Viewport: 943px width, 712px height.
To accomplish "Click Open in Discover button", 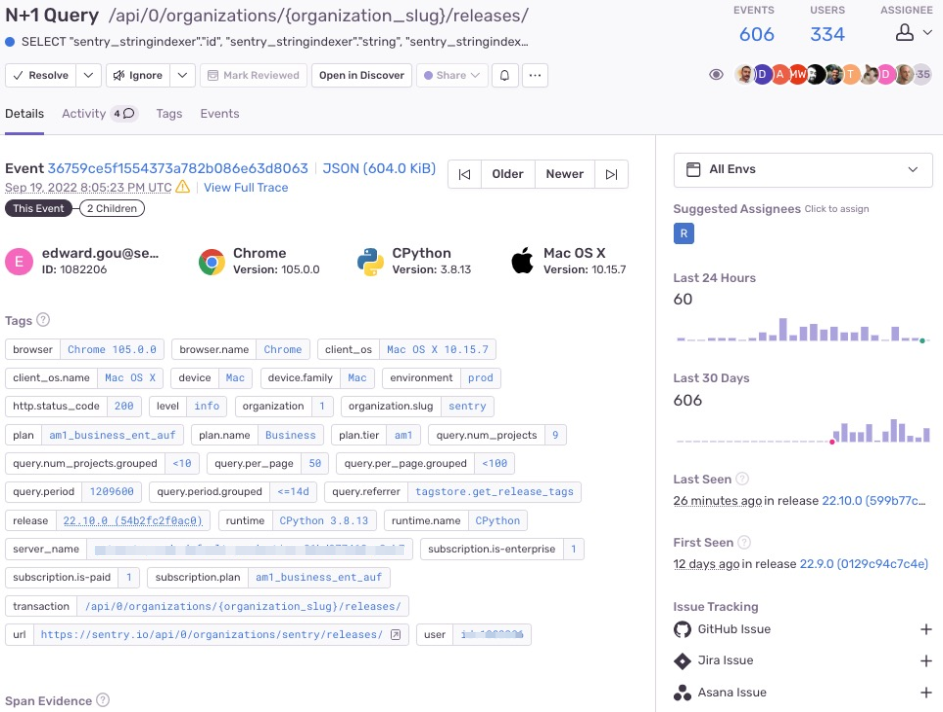I will [x=361, y=75].
